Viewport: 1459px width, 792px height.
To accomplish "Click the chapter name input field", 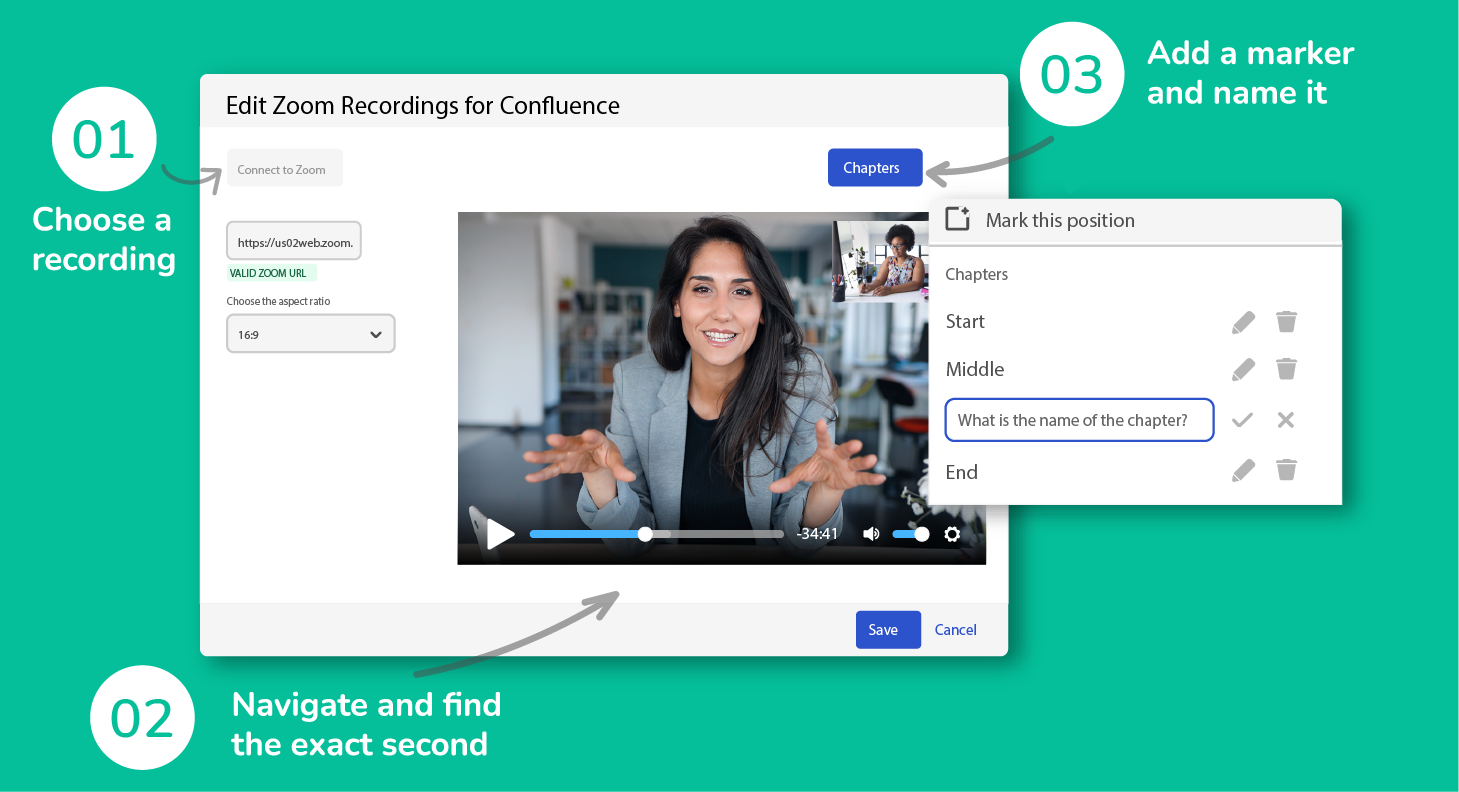I will [1079, 420].
